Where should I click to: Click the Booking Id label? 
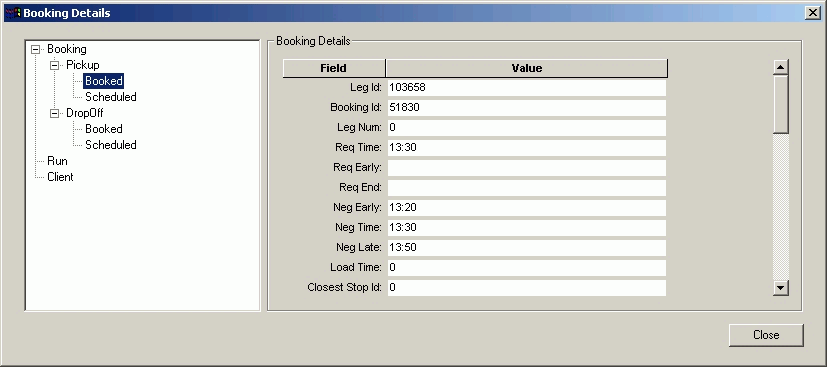[x=356, y=108]
